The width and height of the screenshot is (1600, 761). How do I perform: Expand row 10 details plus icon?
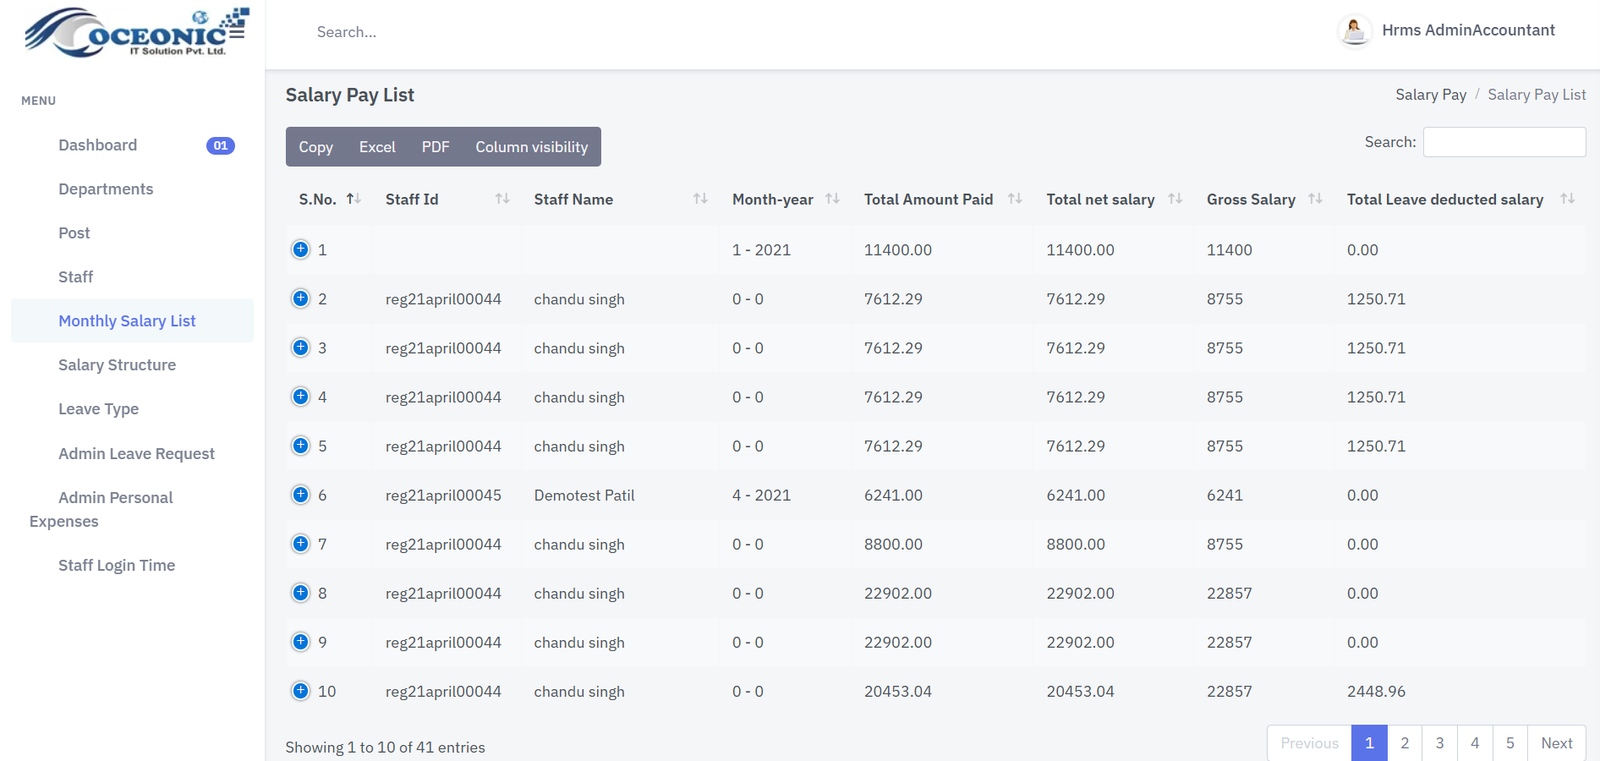(x=300, y=690)
